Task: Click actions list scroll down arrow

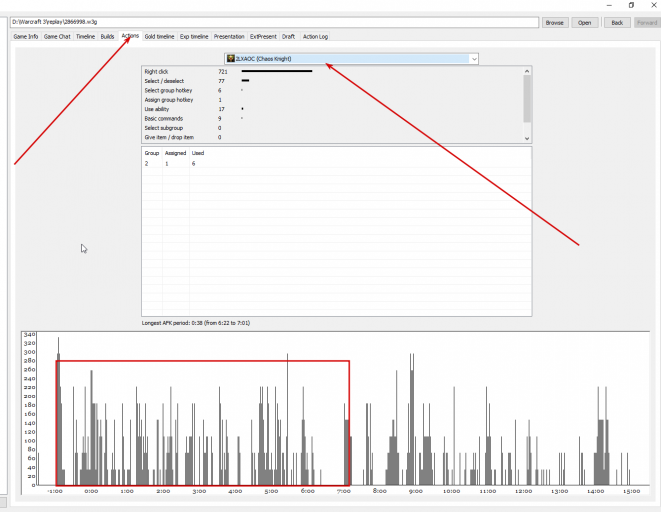Action: [x=527, y=138]
